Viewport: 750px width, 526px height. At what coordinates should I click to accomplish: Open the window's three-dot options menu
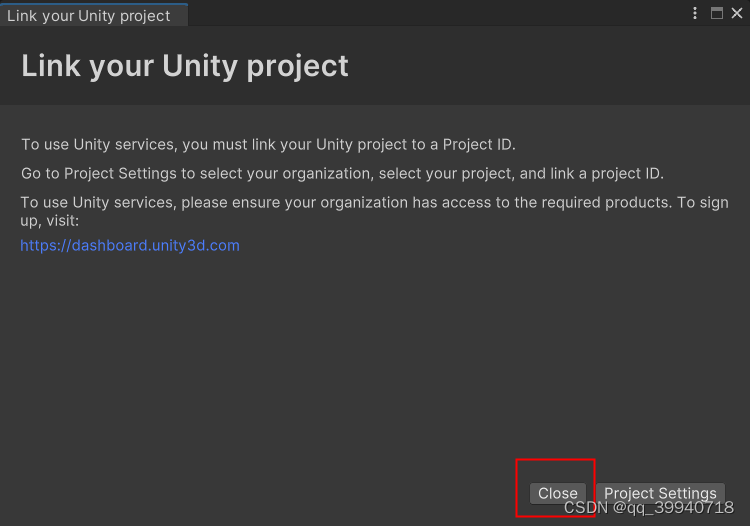point(695,13)
